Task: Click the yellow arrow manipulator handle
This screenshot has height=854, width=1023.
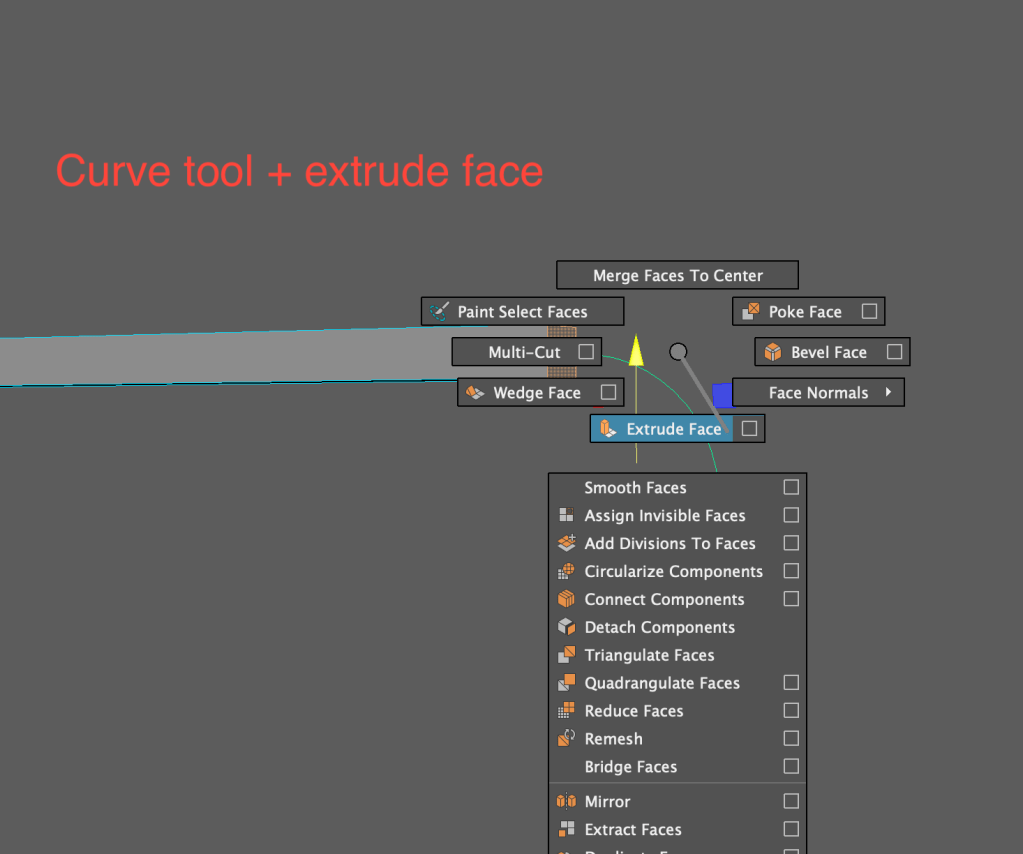Action: click(636, 350)
